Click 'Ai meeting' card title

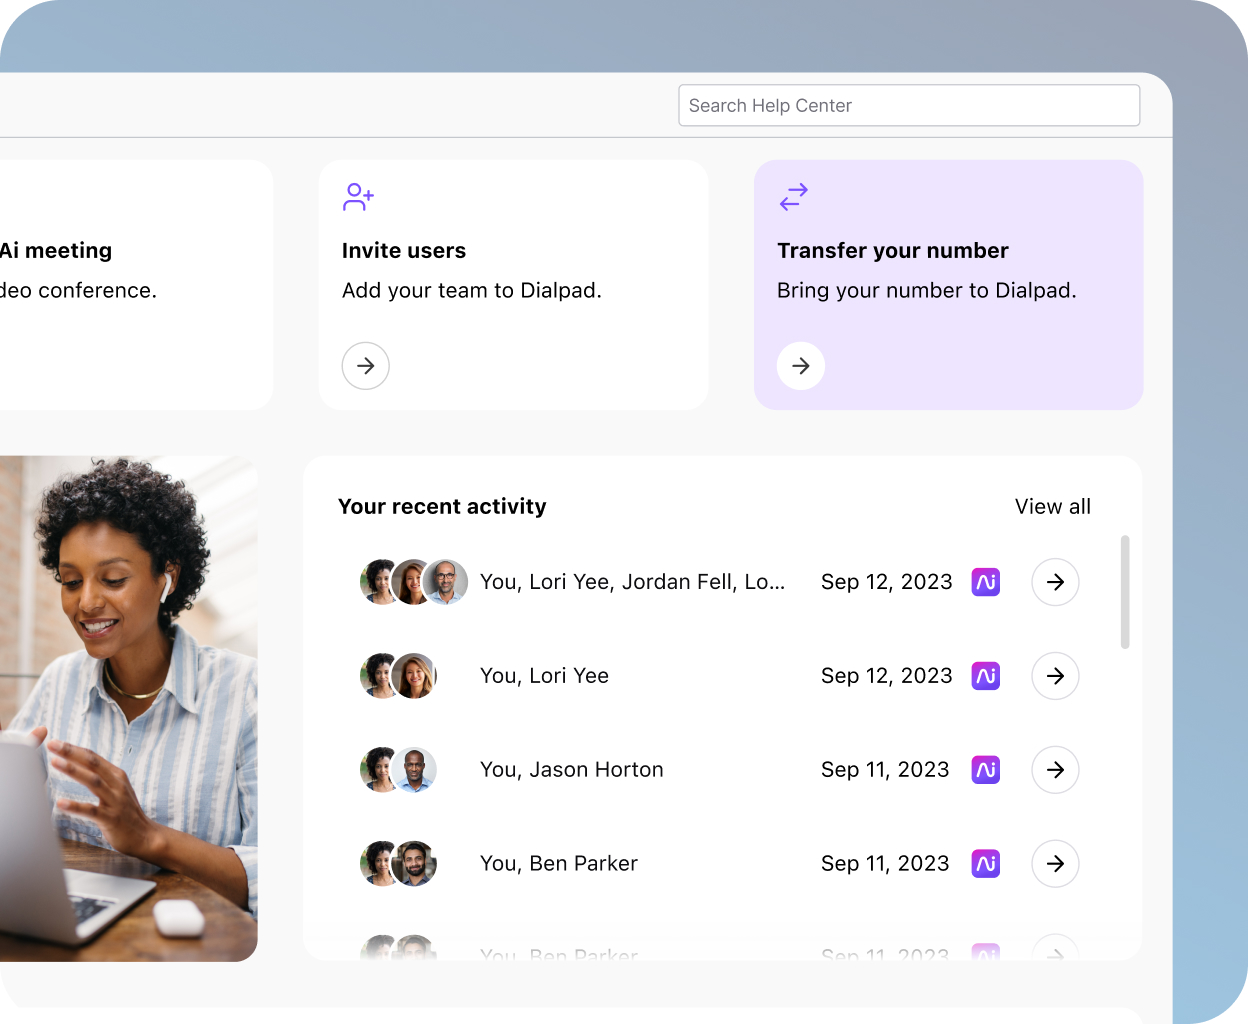coord(56,251)
